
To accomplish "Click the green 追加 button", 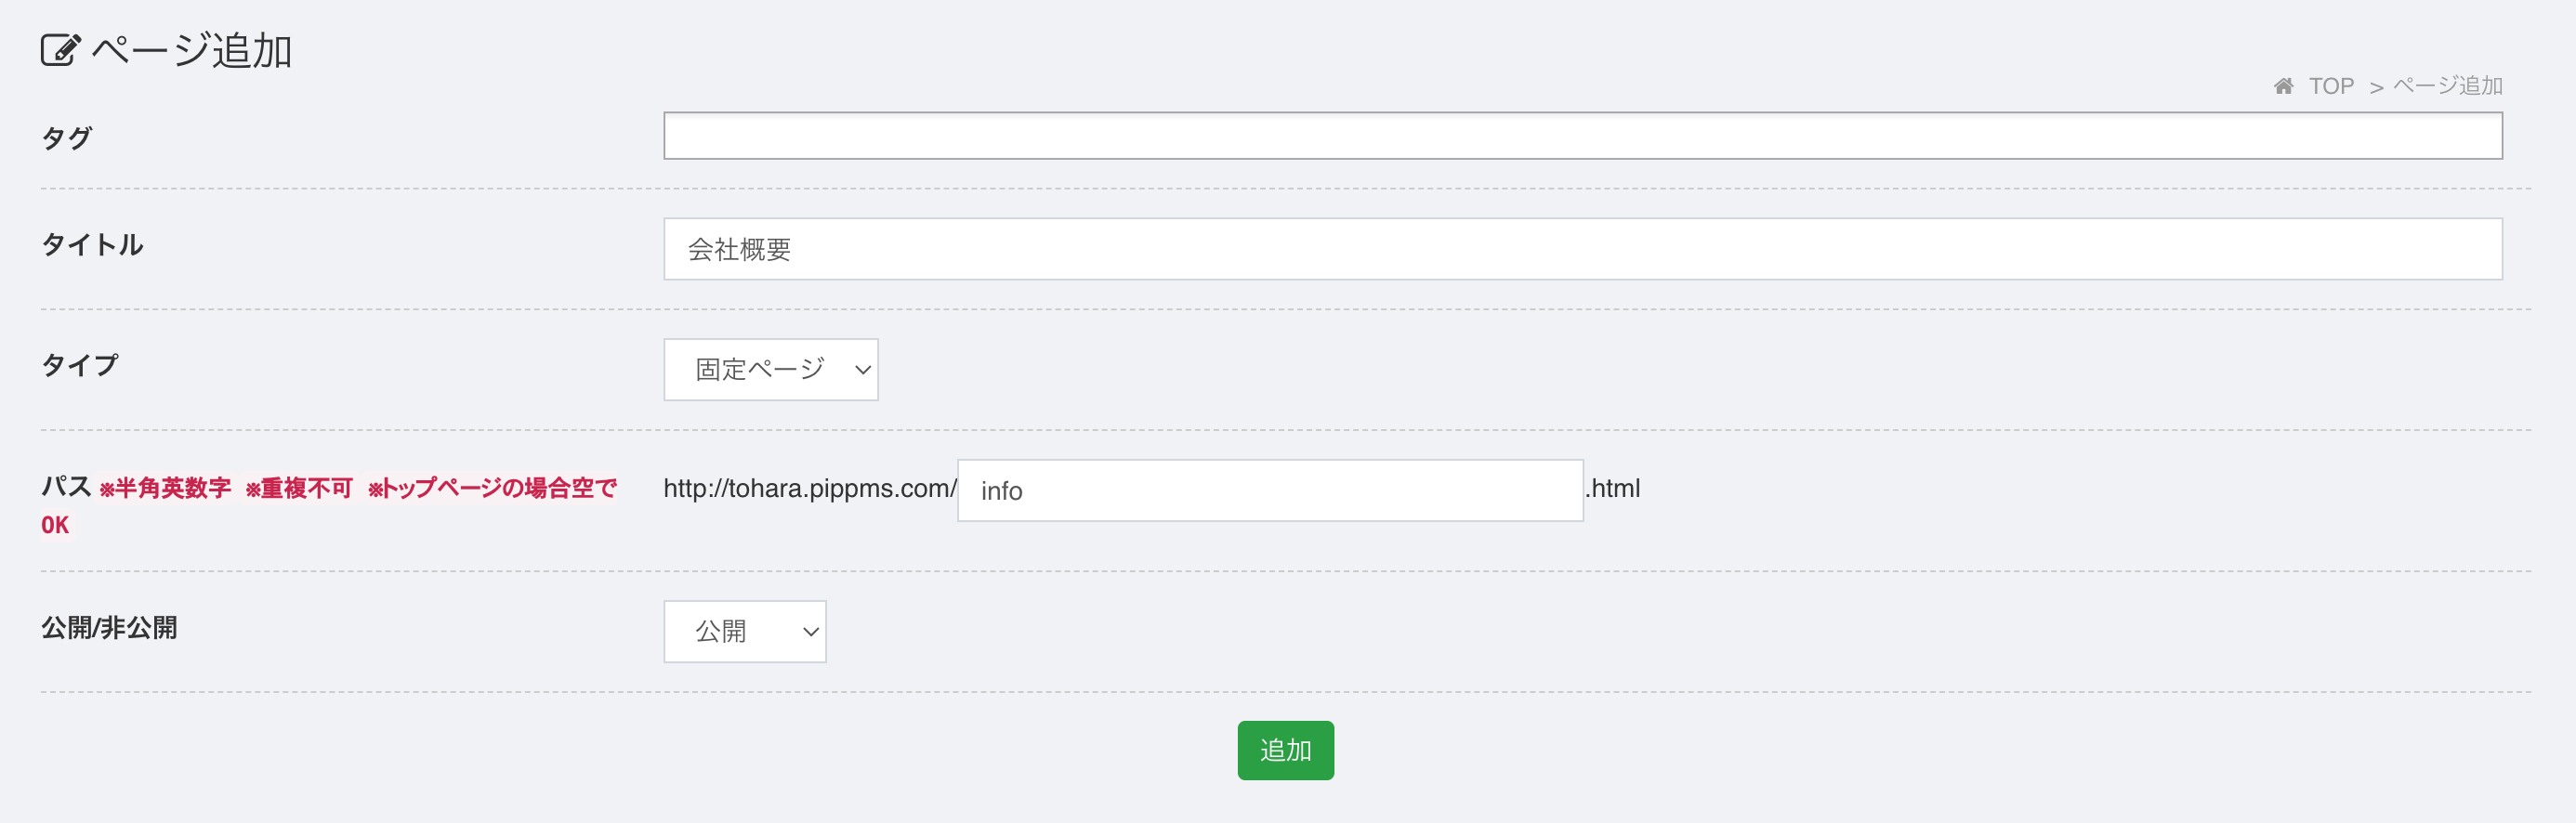I will [x=1285, y=751].
